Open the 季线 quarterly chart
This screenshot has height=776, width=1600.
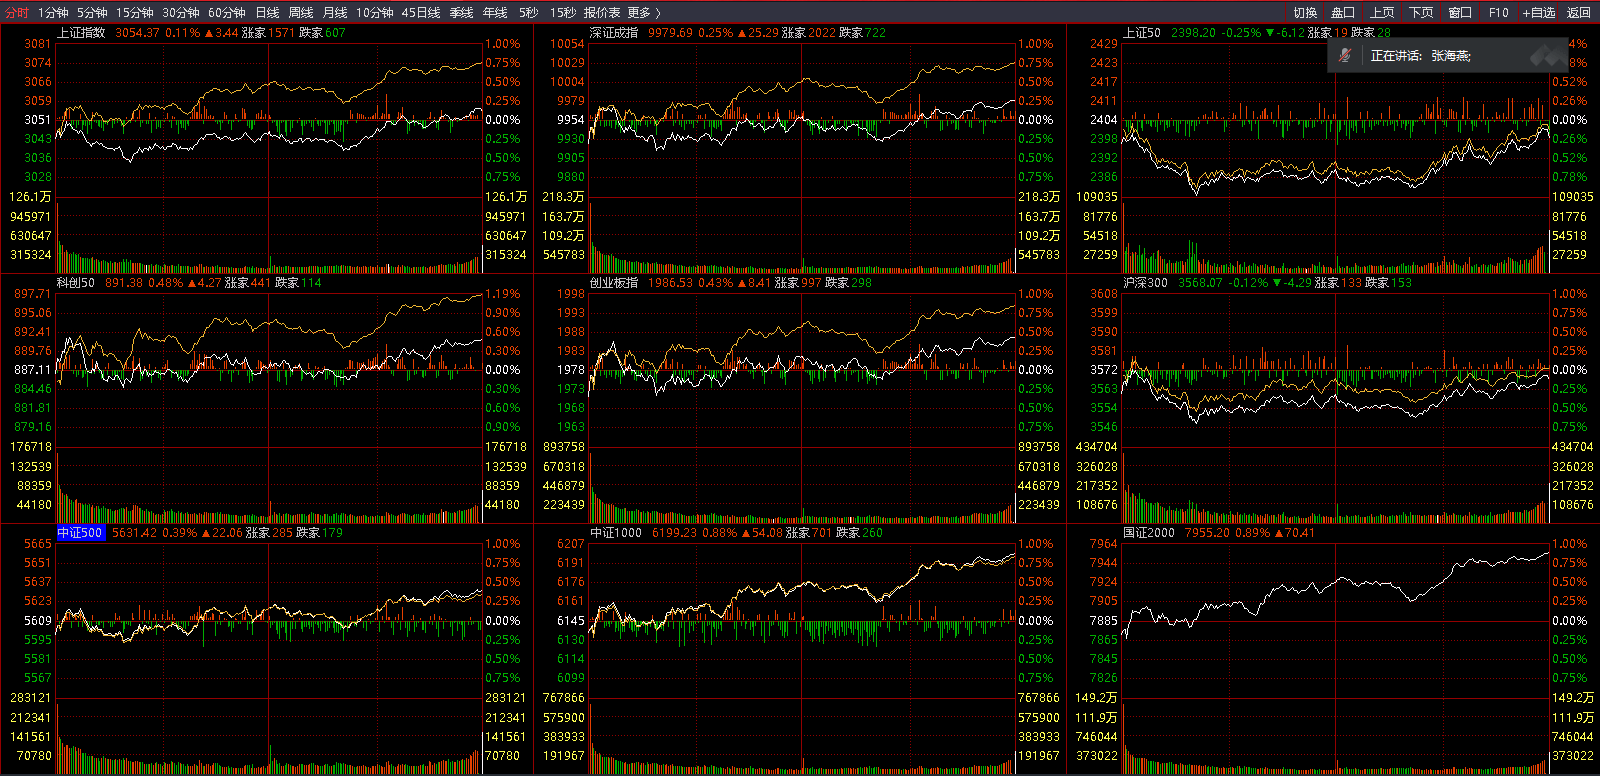tap(461, 12)
